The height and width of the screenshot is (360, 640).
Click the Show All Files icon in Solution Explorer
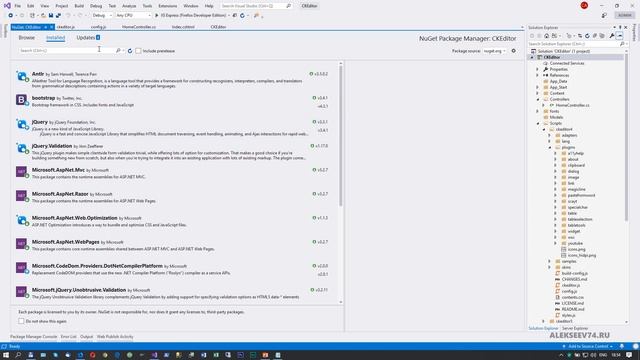(x=602, y=36)
